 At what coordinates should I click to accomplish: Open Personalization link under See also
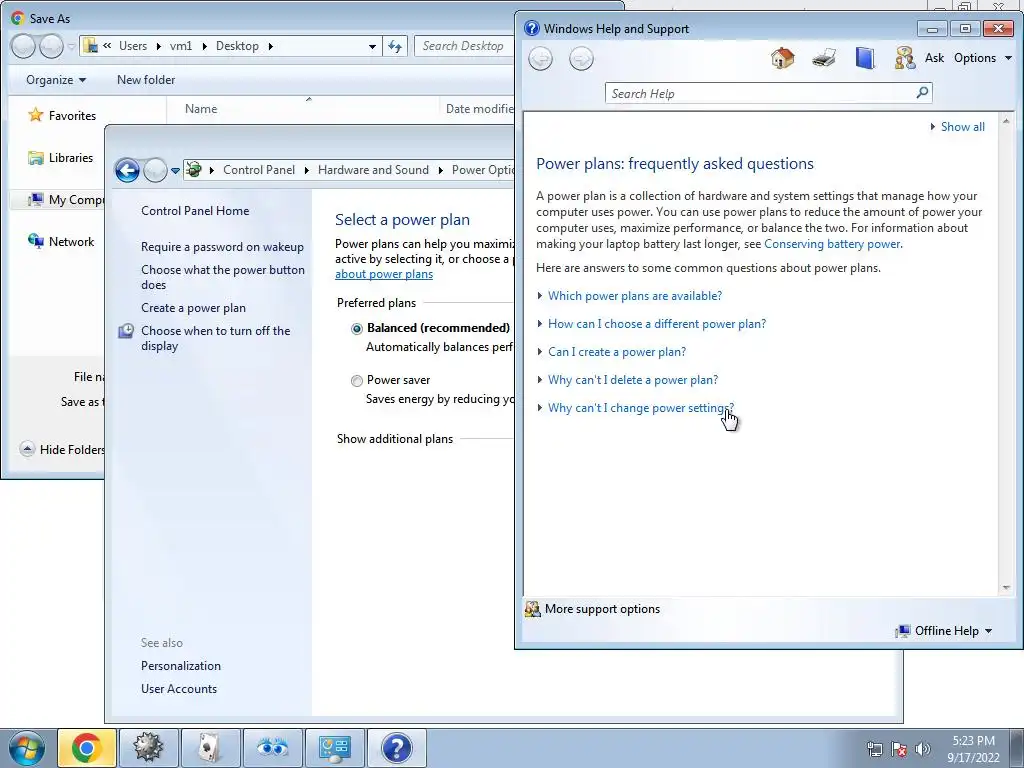181,665
